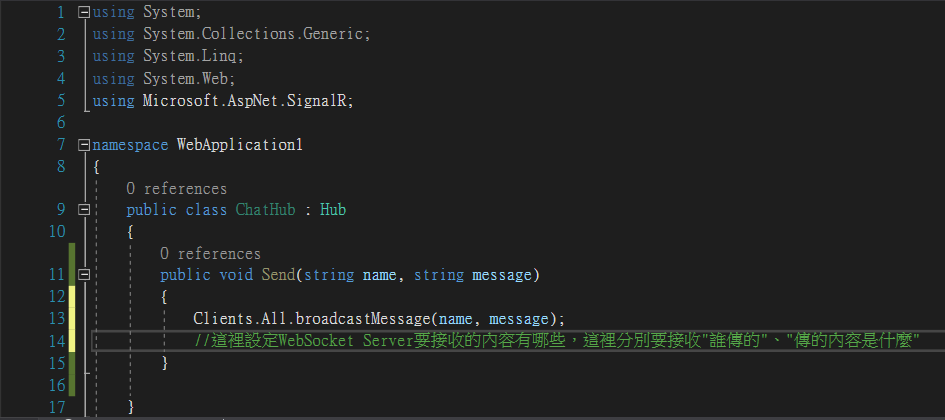Click the Send method name
Viewport: 945px width, 420px height.
click(x=278, y=275)
